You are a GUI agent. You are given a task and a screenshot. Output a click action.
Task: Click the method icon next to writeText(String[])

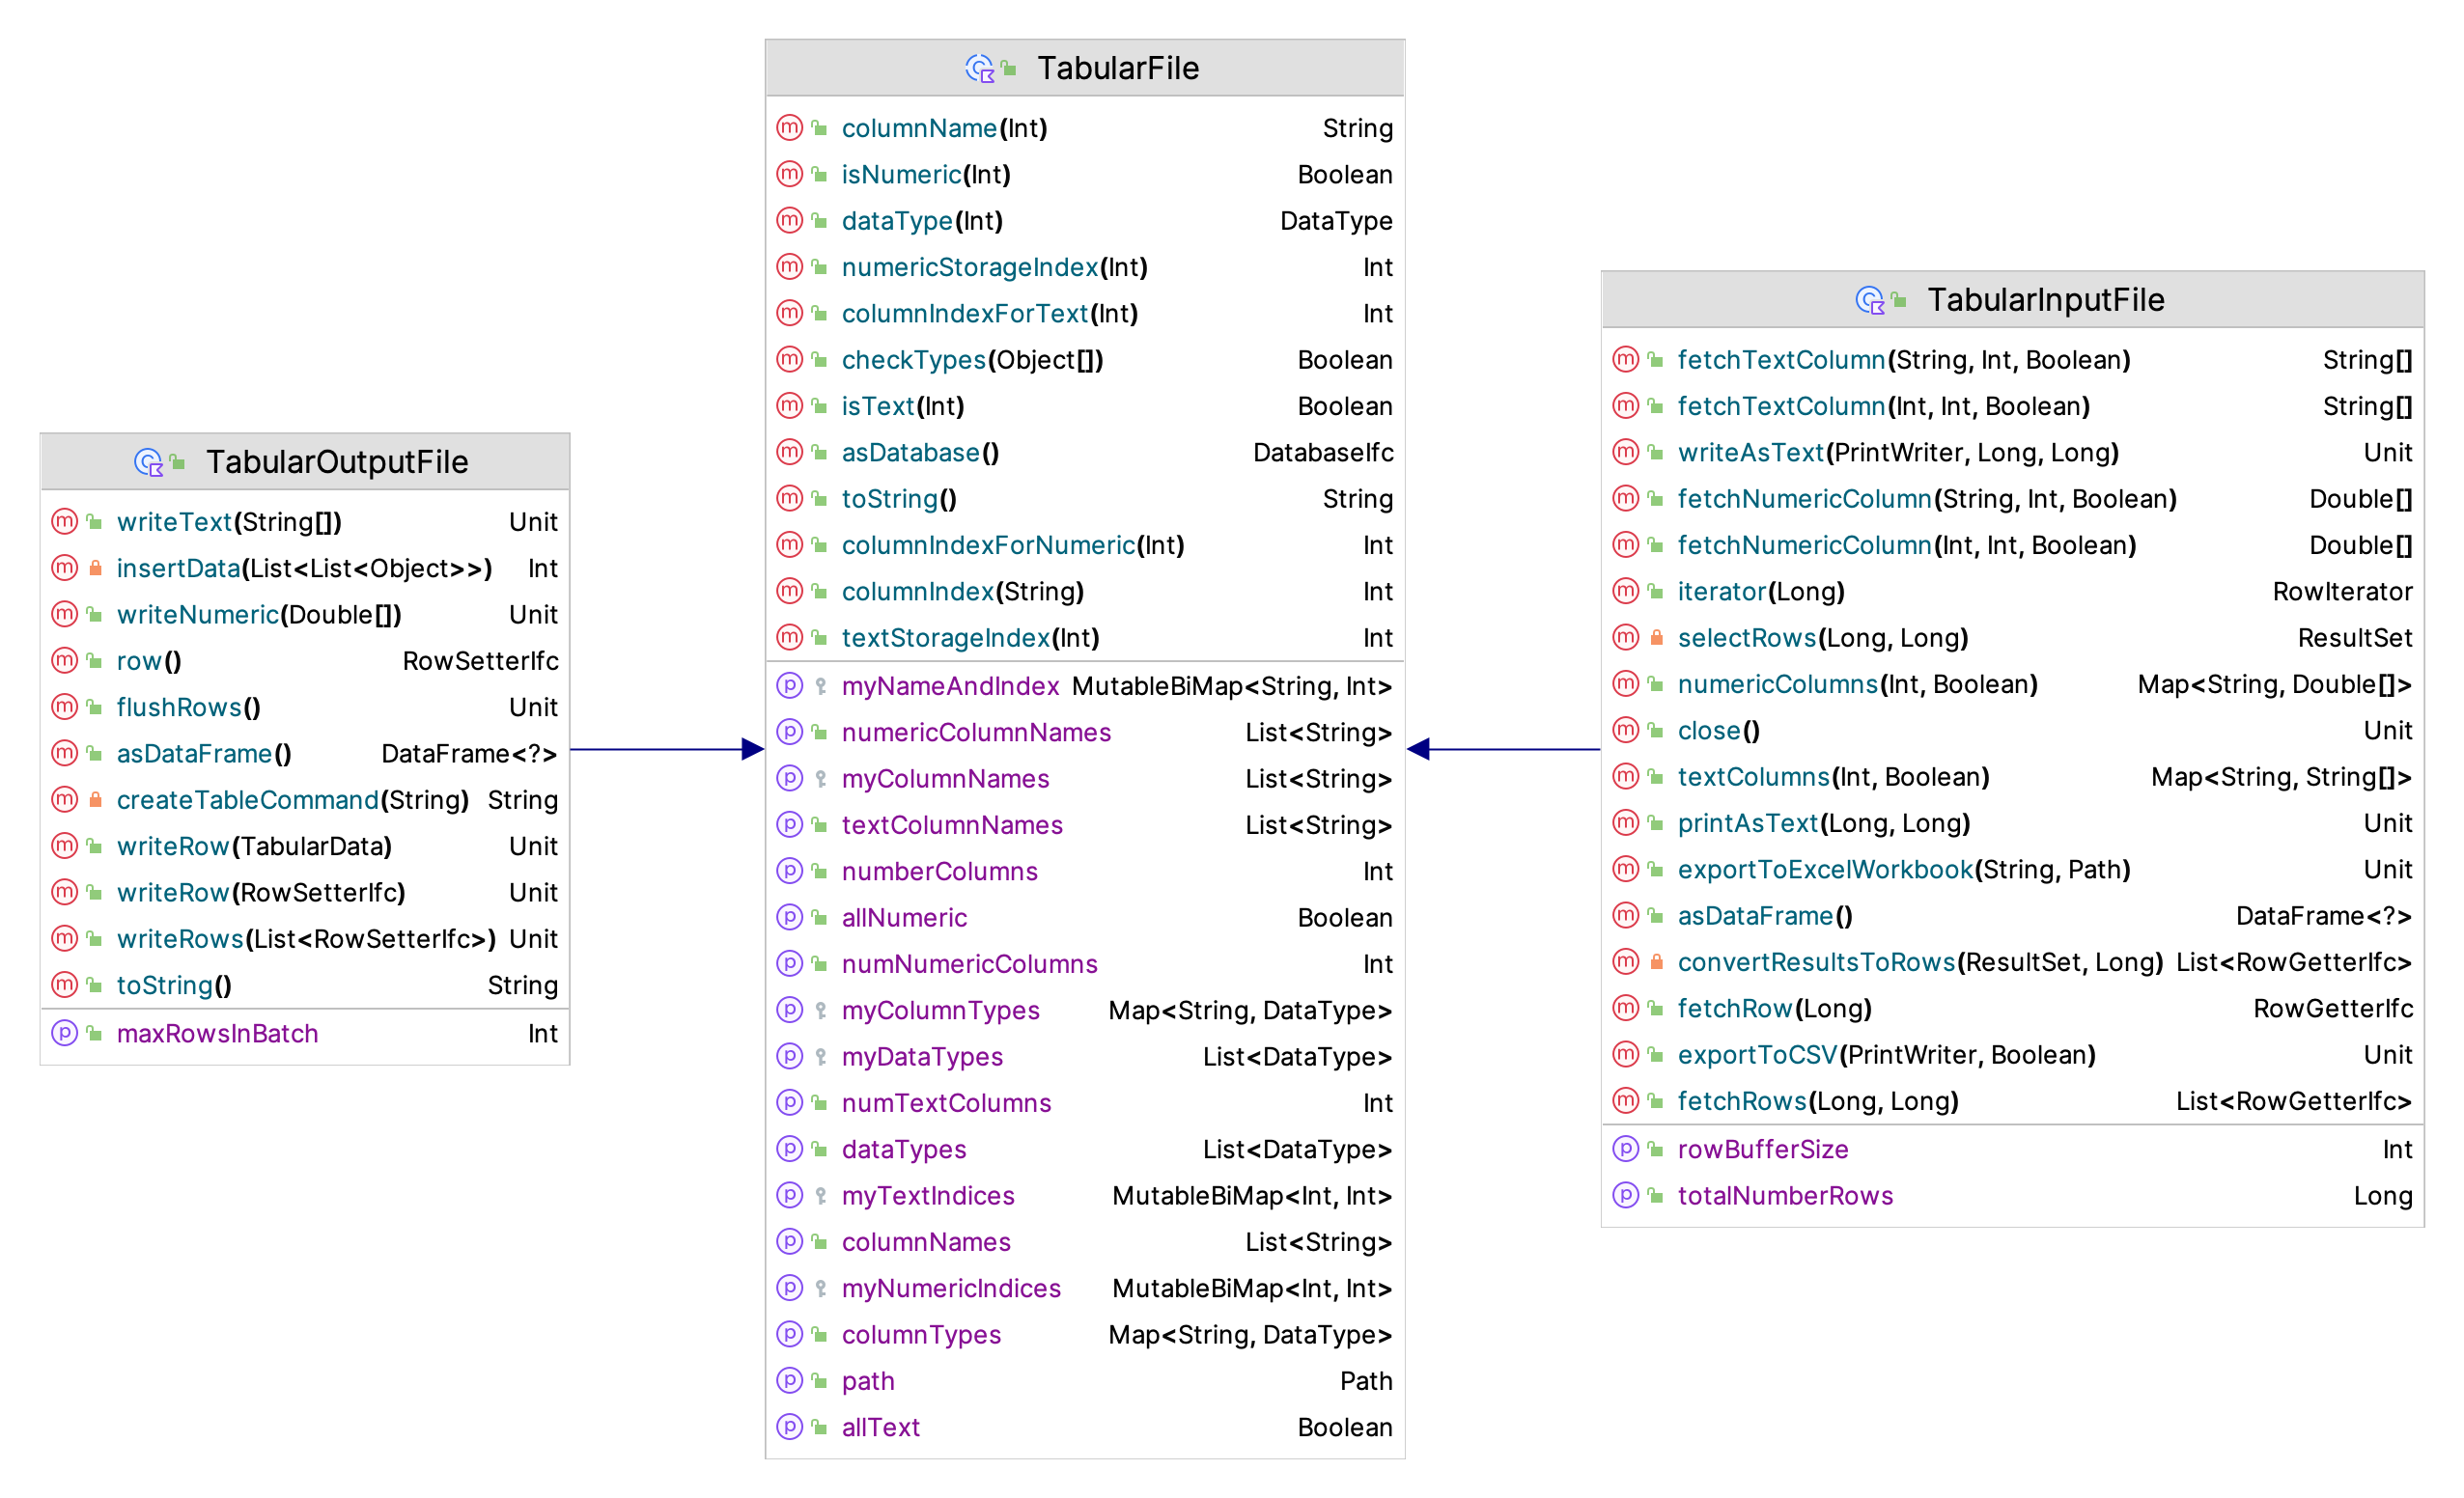pos(64,522)
